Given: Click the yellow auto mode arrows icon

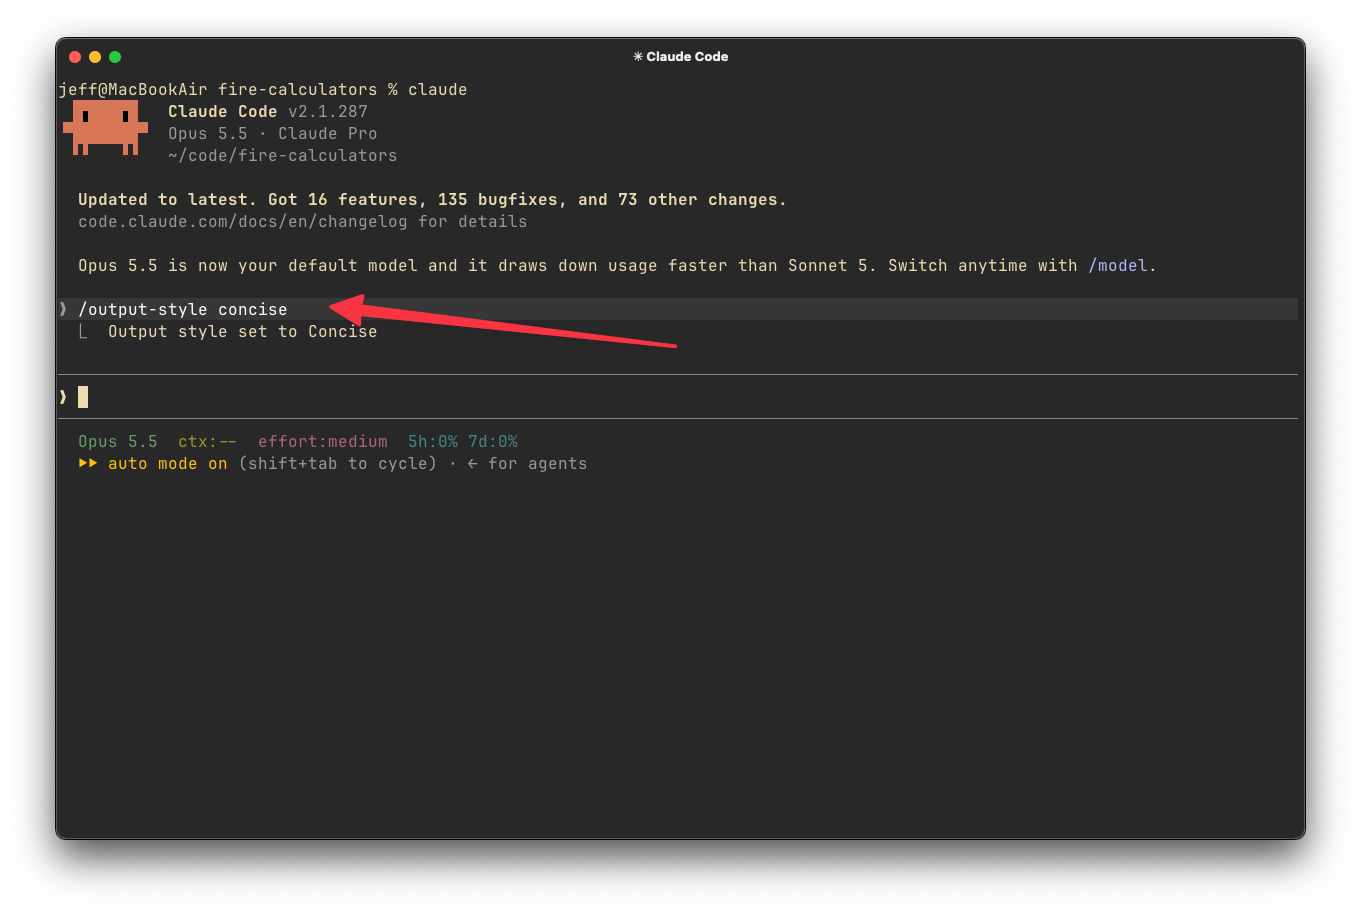Looking at the screenshot, I should pos(88,463).
